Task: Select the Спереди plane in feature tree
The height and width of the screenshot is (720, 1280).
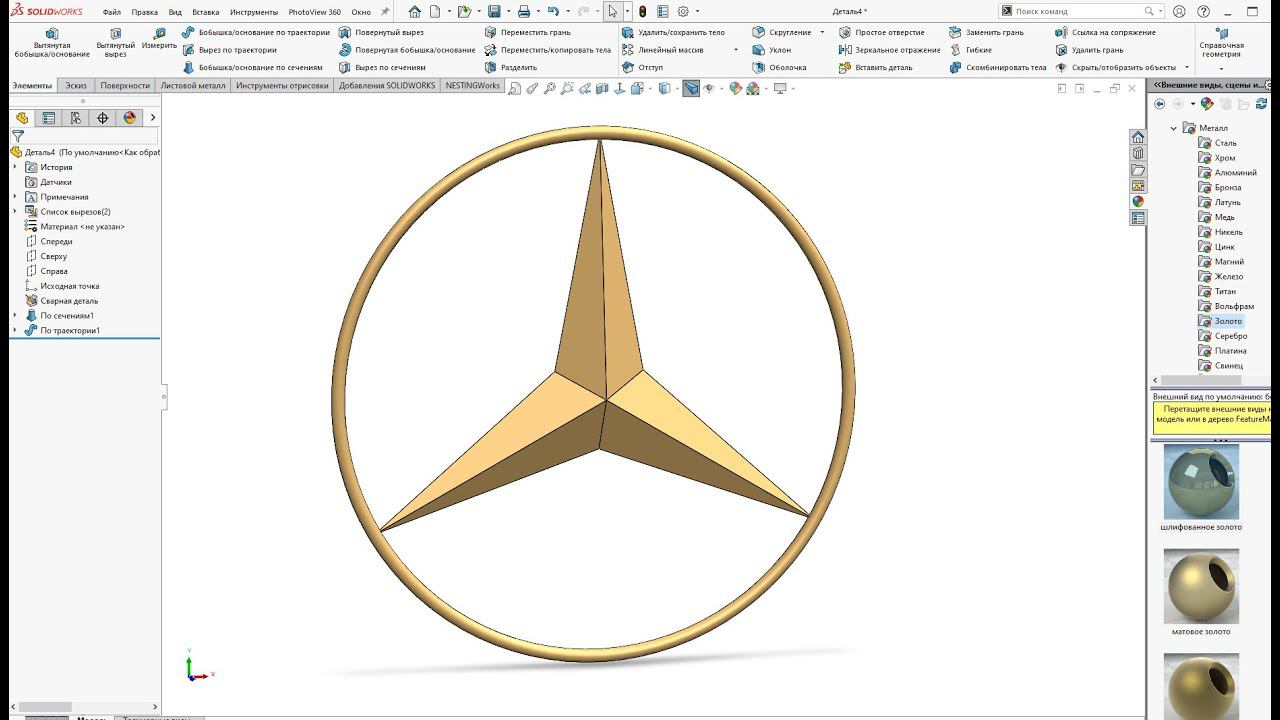Action: click(x=56, y=242)
